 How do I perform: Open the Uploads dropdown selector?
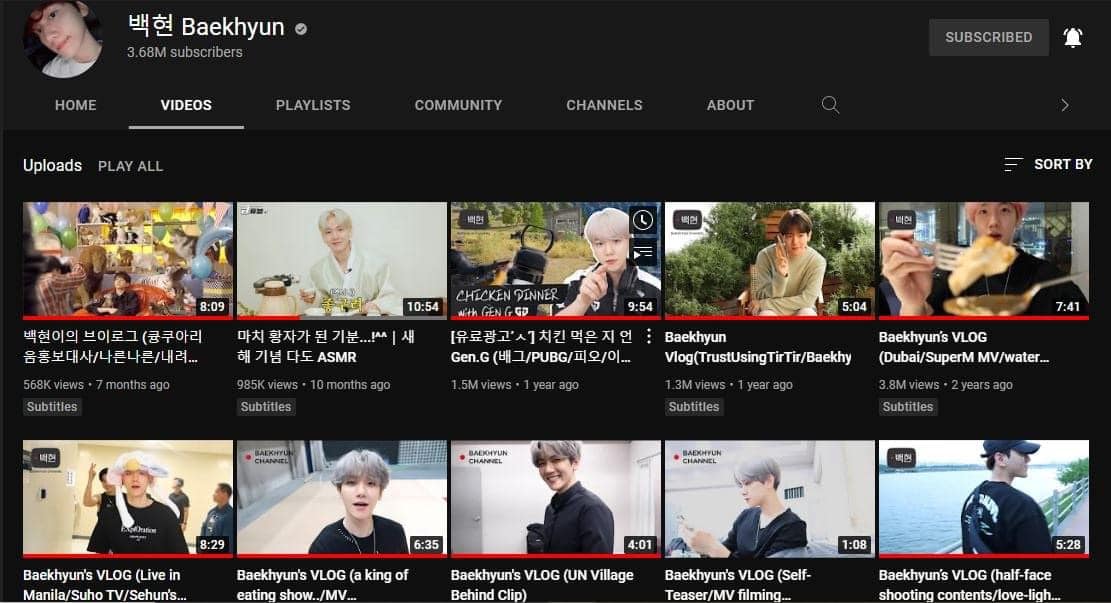[x=52, y=166]
